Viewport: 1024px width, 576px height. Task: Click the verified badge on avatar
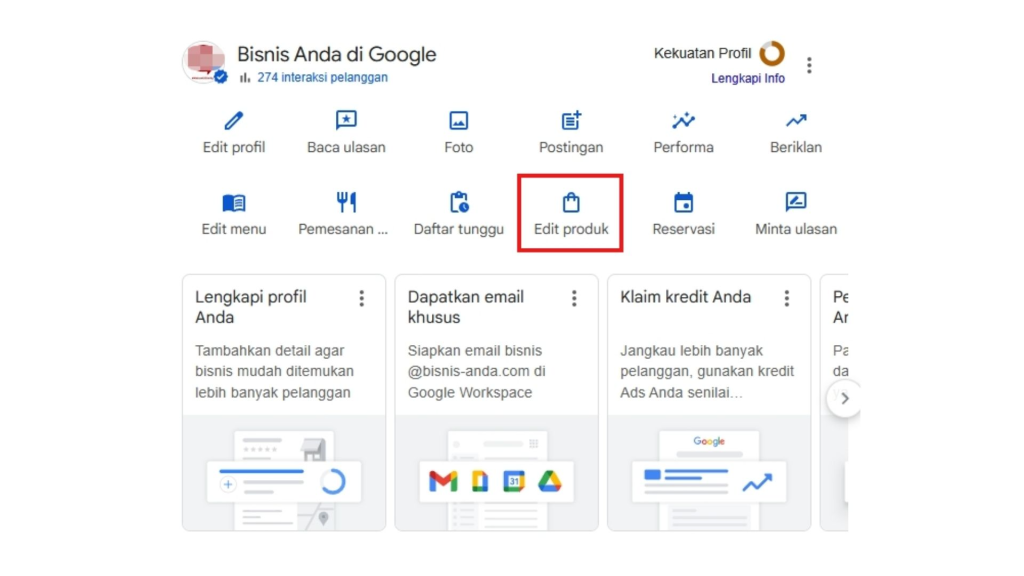[x=221, y=77]
